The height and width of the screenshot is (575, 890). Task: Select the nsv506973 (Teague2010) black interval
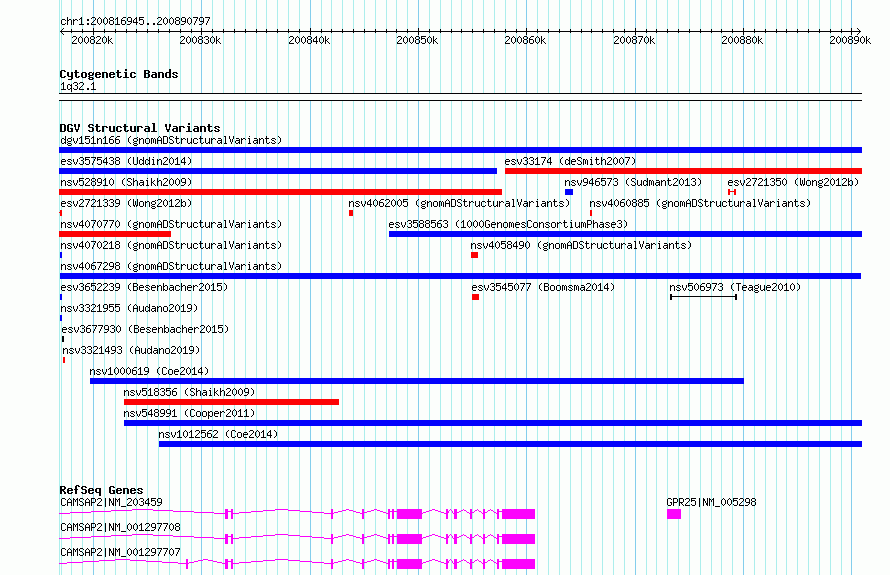pyautogui.click(x=703, y=297)
